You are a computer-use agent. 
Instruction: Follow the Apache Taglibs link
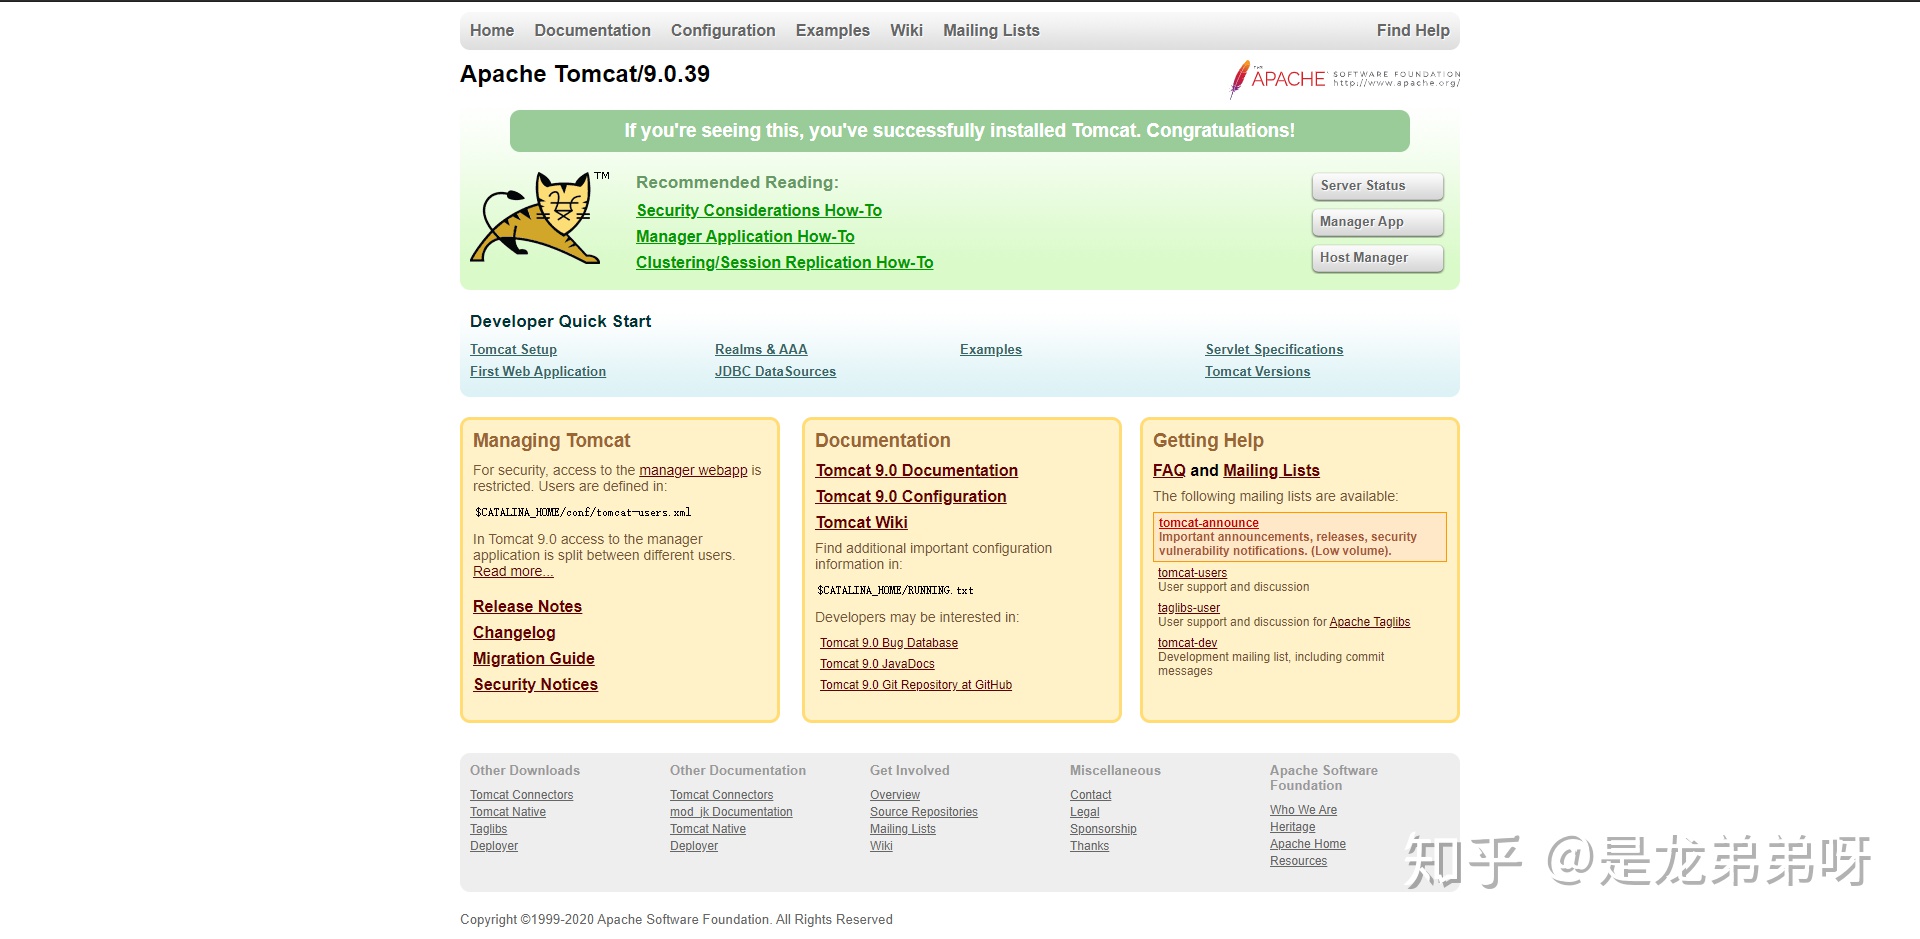1369,623
